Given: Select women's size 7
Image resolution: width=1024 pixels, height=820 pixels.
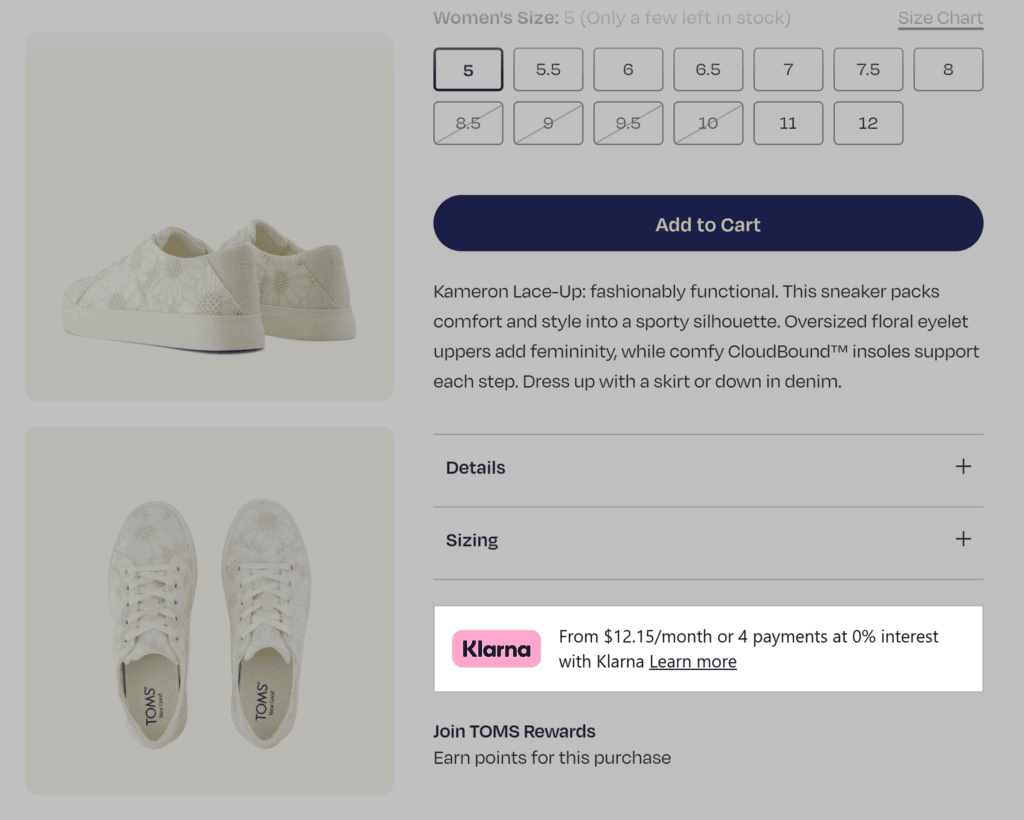Looking at the screenshot, I should tap(788, 69).
